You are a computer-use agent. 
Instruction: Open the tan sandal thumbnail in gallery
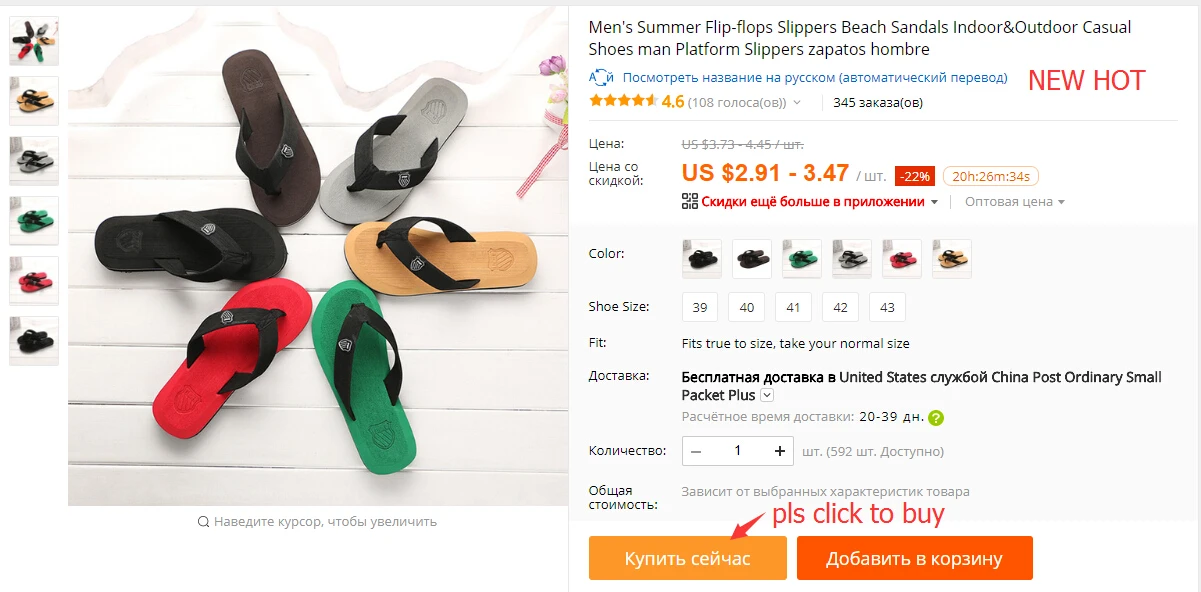pos(34,101)
